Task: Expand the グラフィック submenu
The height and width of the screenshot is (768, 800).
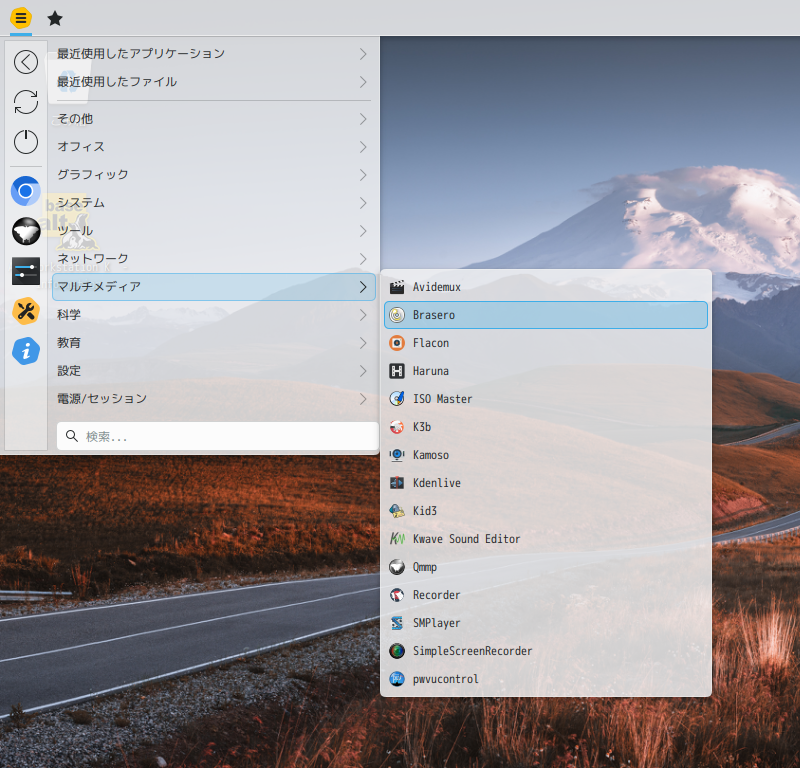Action: click(x=213, y=175)
